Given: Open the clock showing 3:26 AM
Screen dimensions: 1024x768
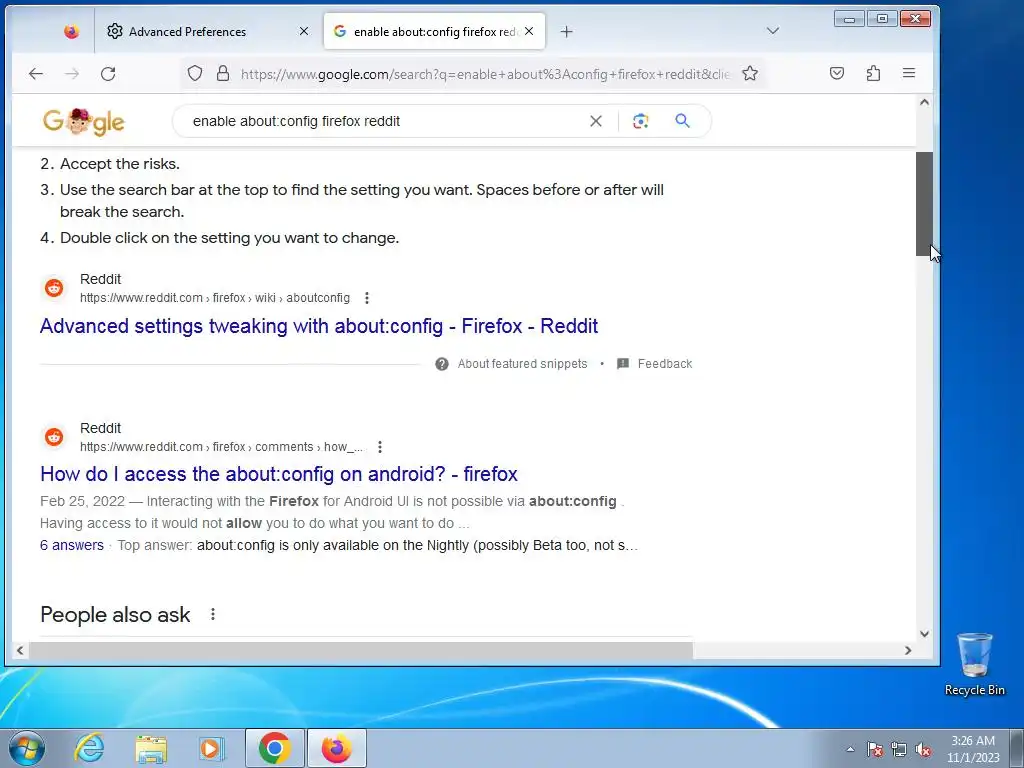Looking at the screenshot, I should (973, 749).
